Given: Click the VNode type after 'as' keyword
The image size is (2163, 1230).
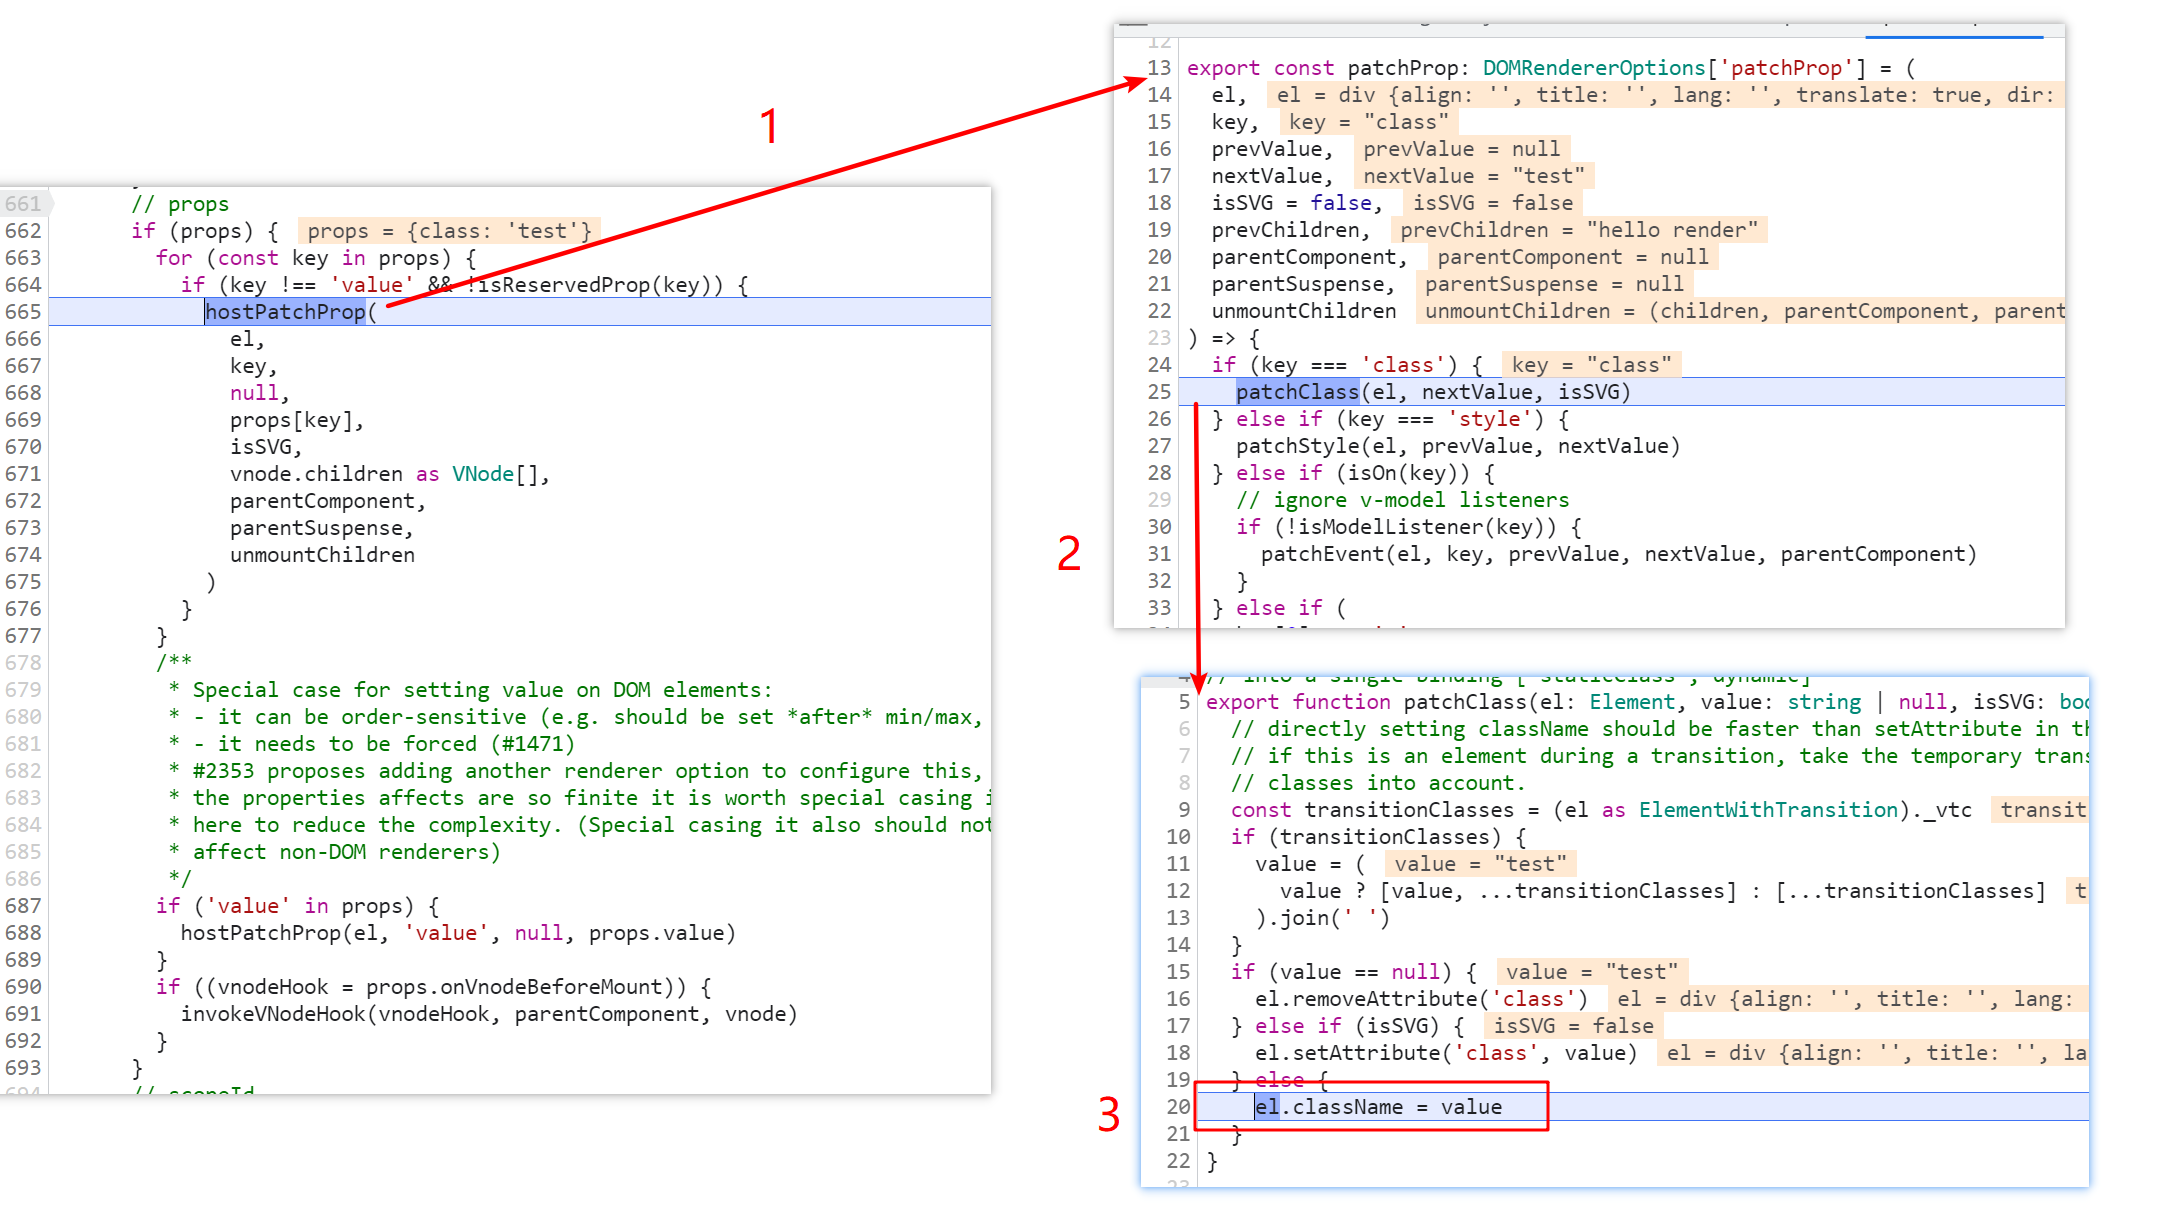Looking at the screenshot, I should pyautogui.click(x=482, y=474).
